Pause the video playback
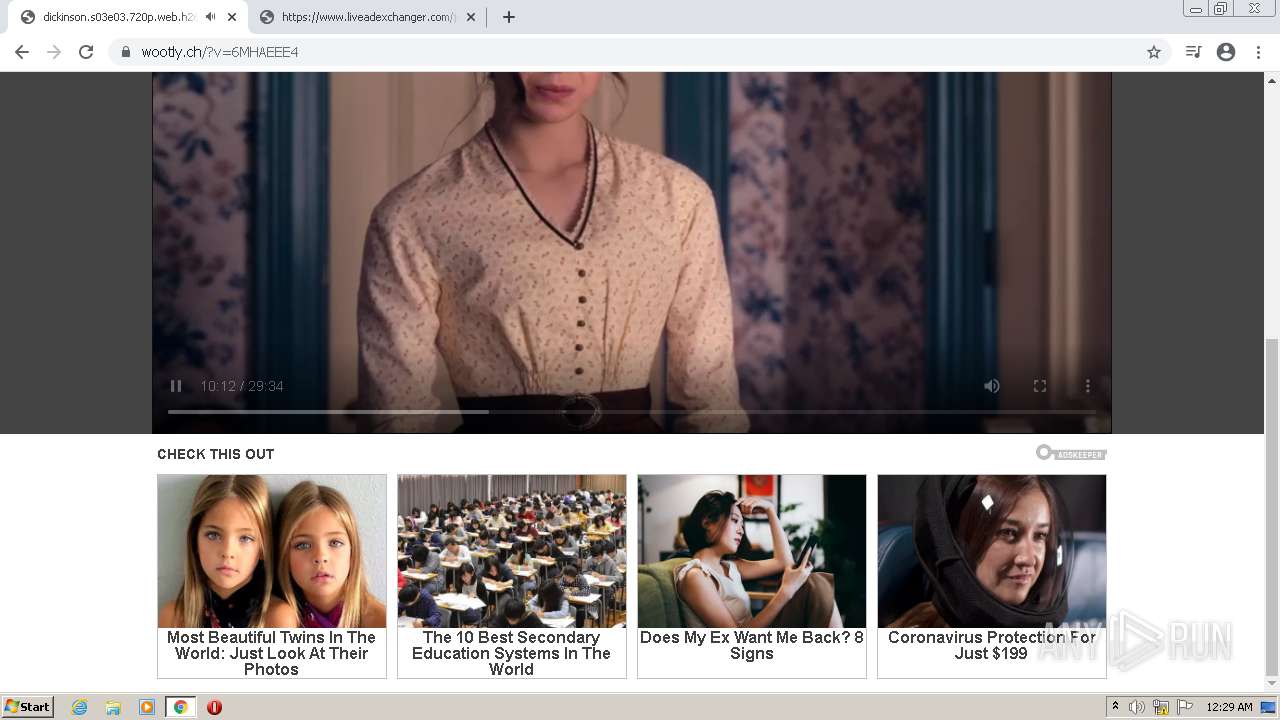Image resolution: width=1280 pixels, height=720 pixels. pyautogui.click(x=176, y=386)
